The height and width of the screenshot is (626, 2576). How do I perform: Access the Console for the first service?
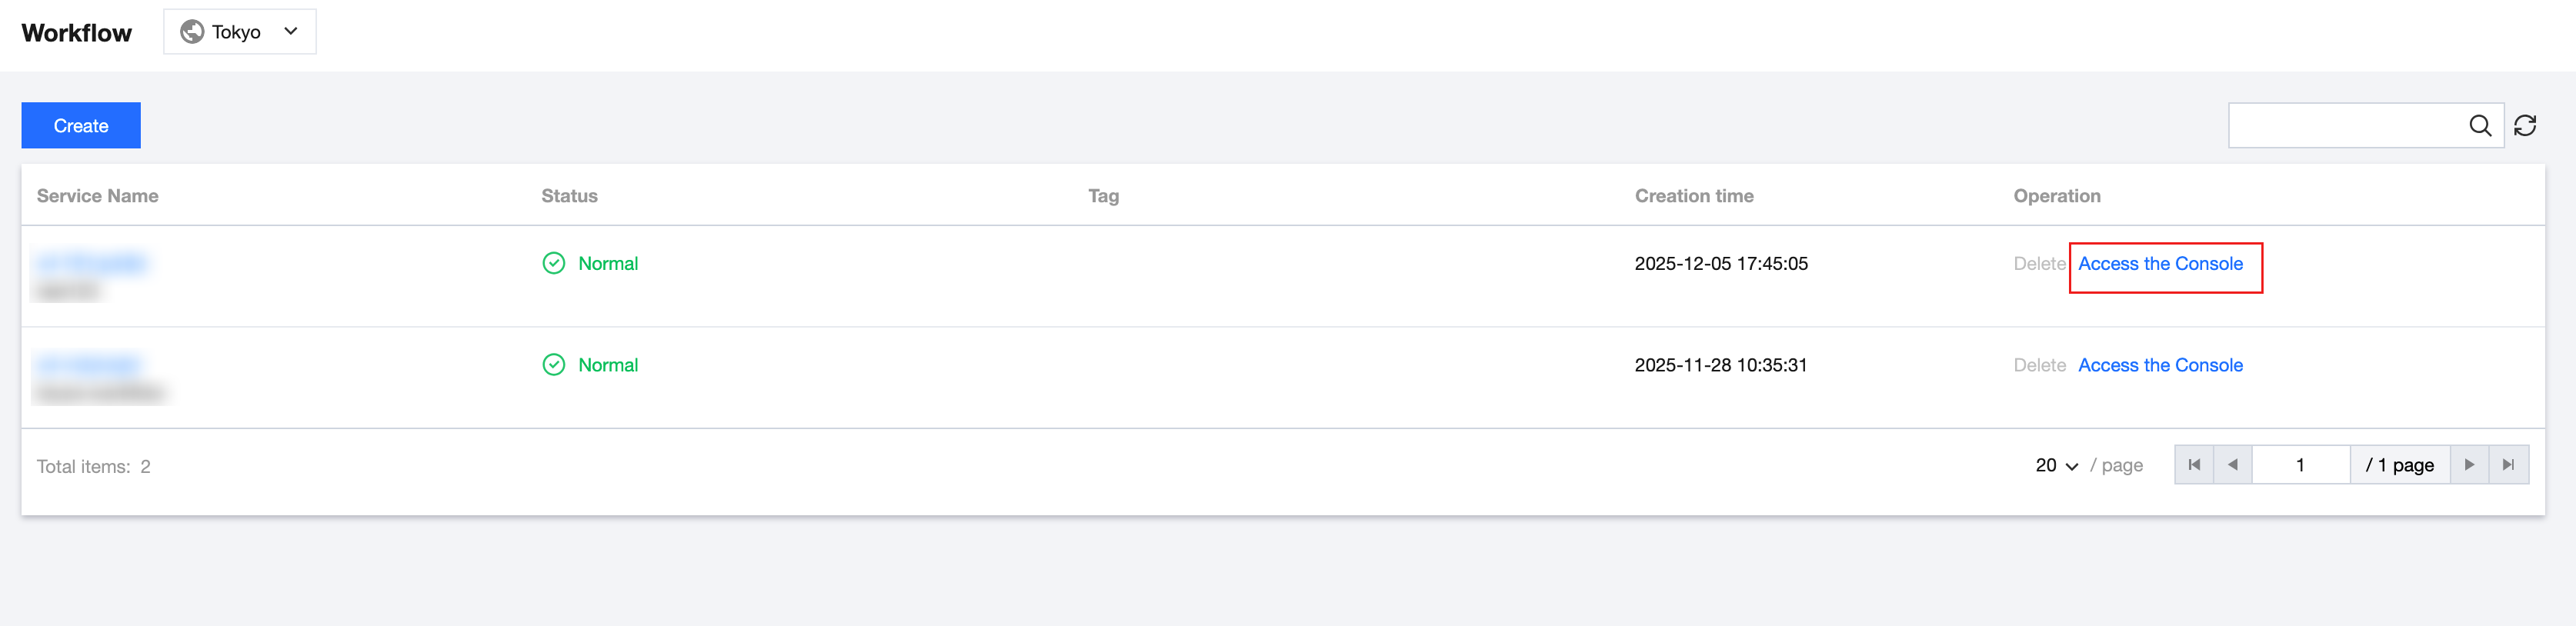[2160, 264]
